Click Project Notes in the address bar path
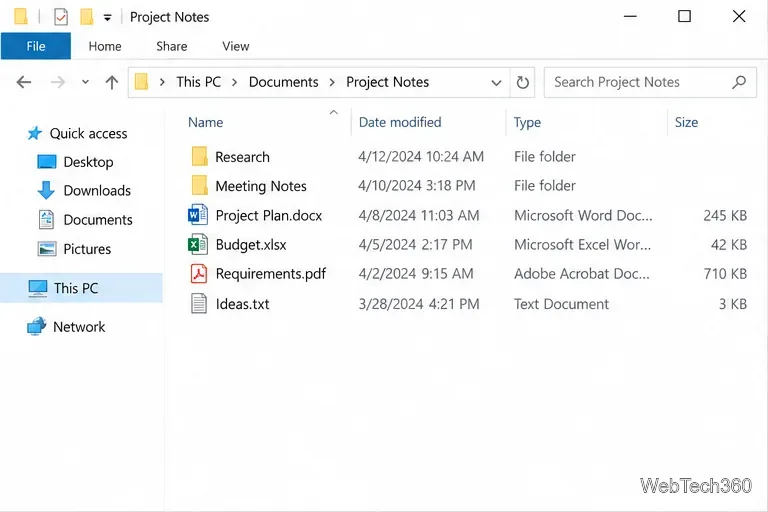The image size is (768, 512). pyautogui.click(x=387, y=82)
